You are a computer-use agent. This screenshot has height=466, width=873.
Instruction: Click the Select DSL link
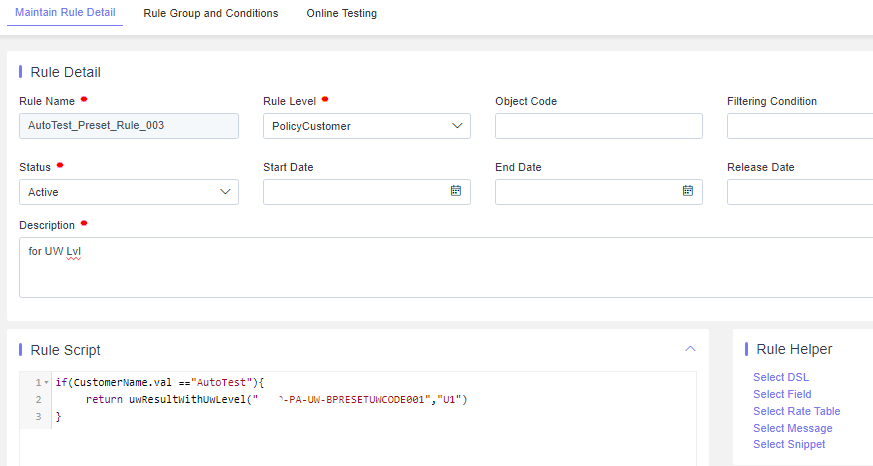click(781, 377)
